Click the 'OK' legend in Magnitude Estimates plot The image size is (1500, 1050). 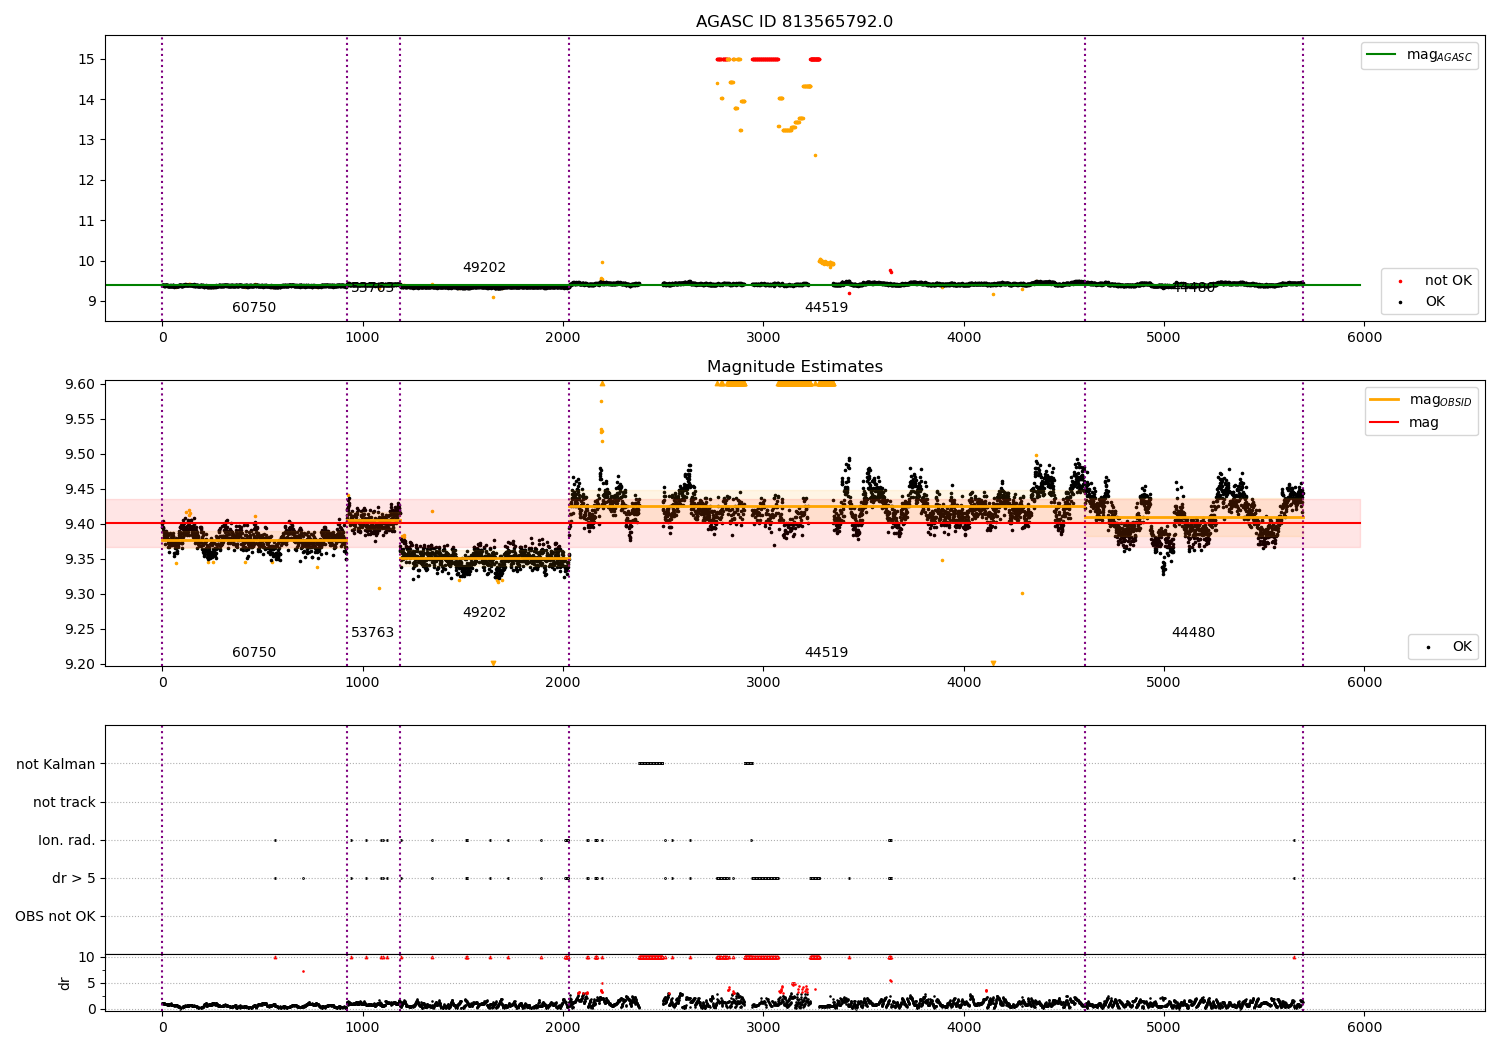1462,647
